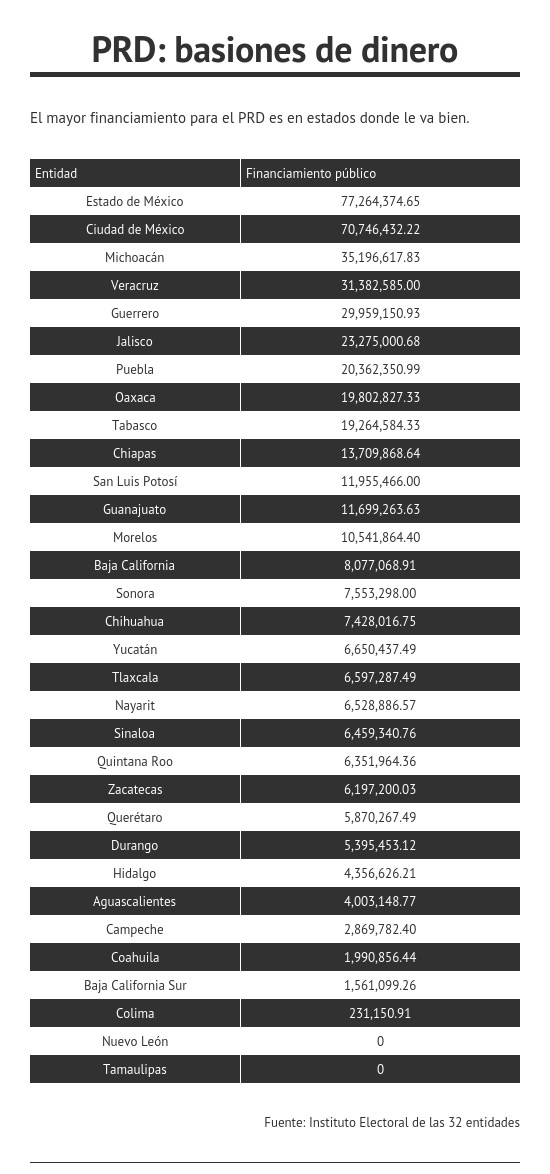
Task: Click the Aguascalientes row label
Action: tap(135, 901)
